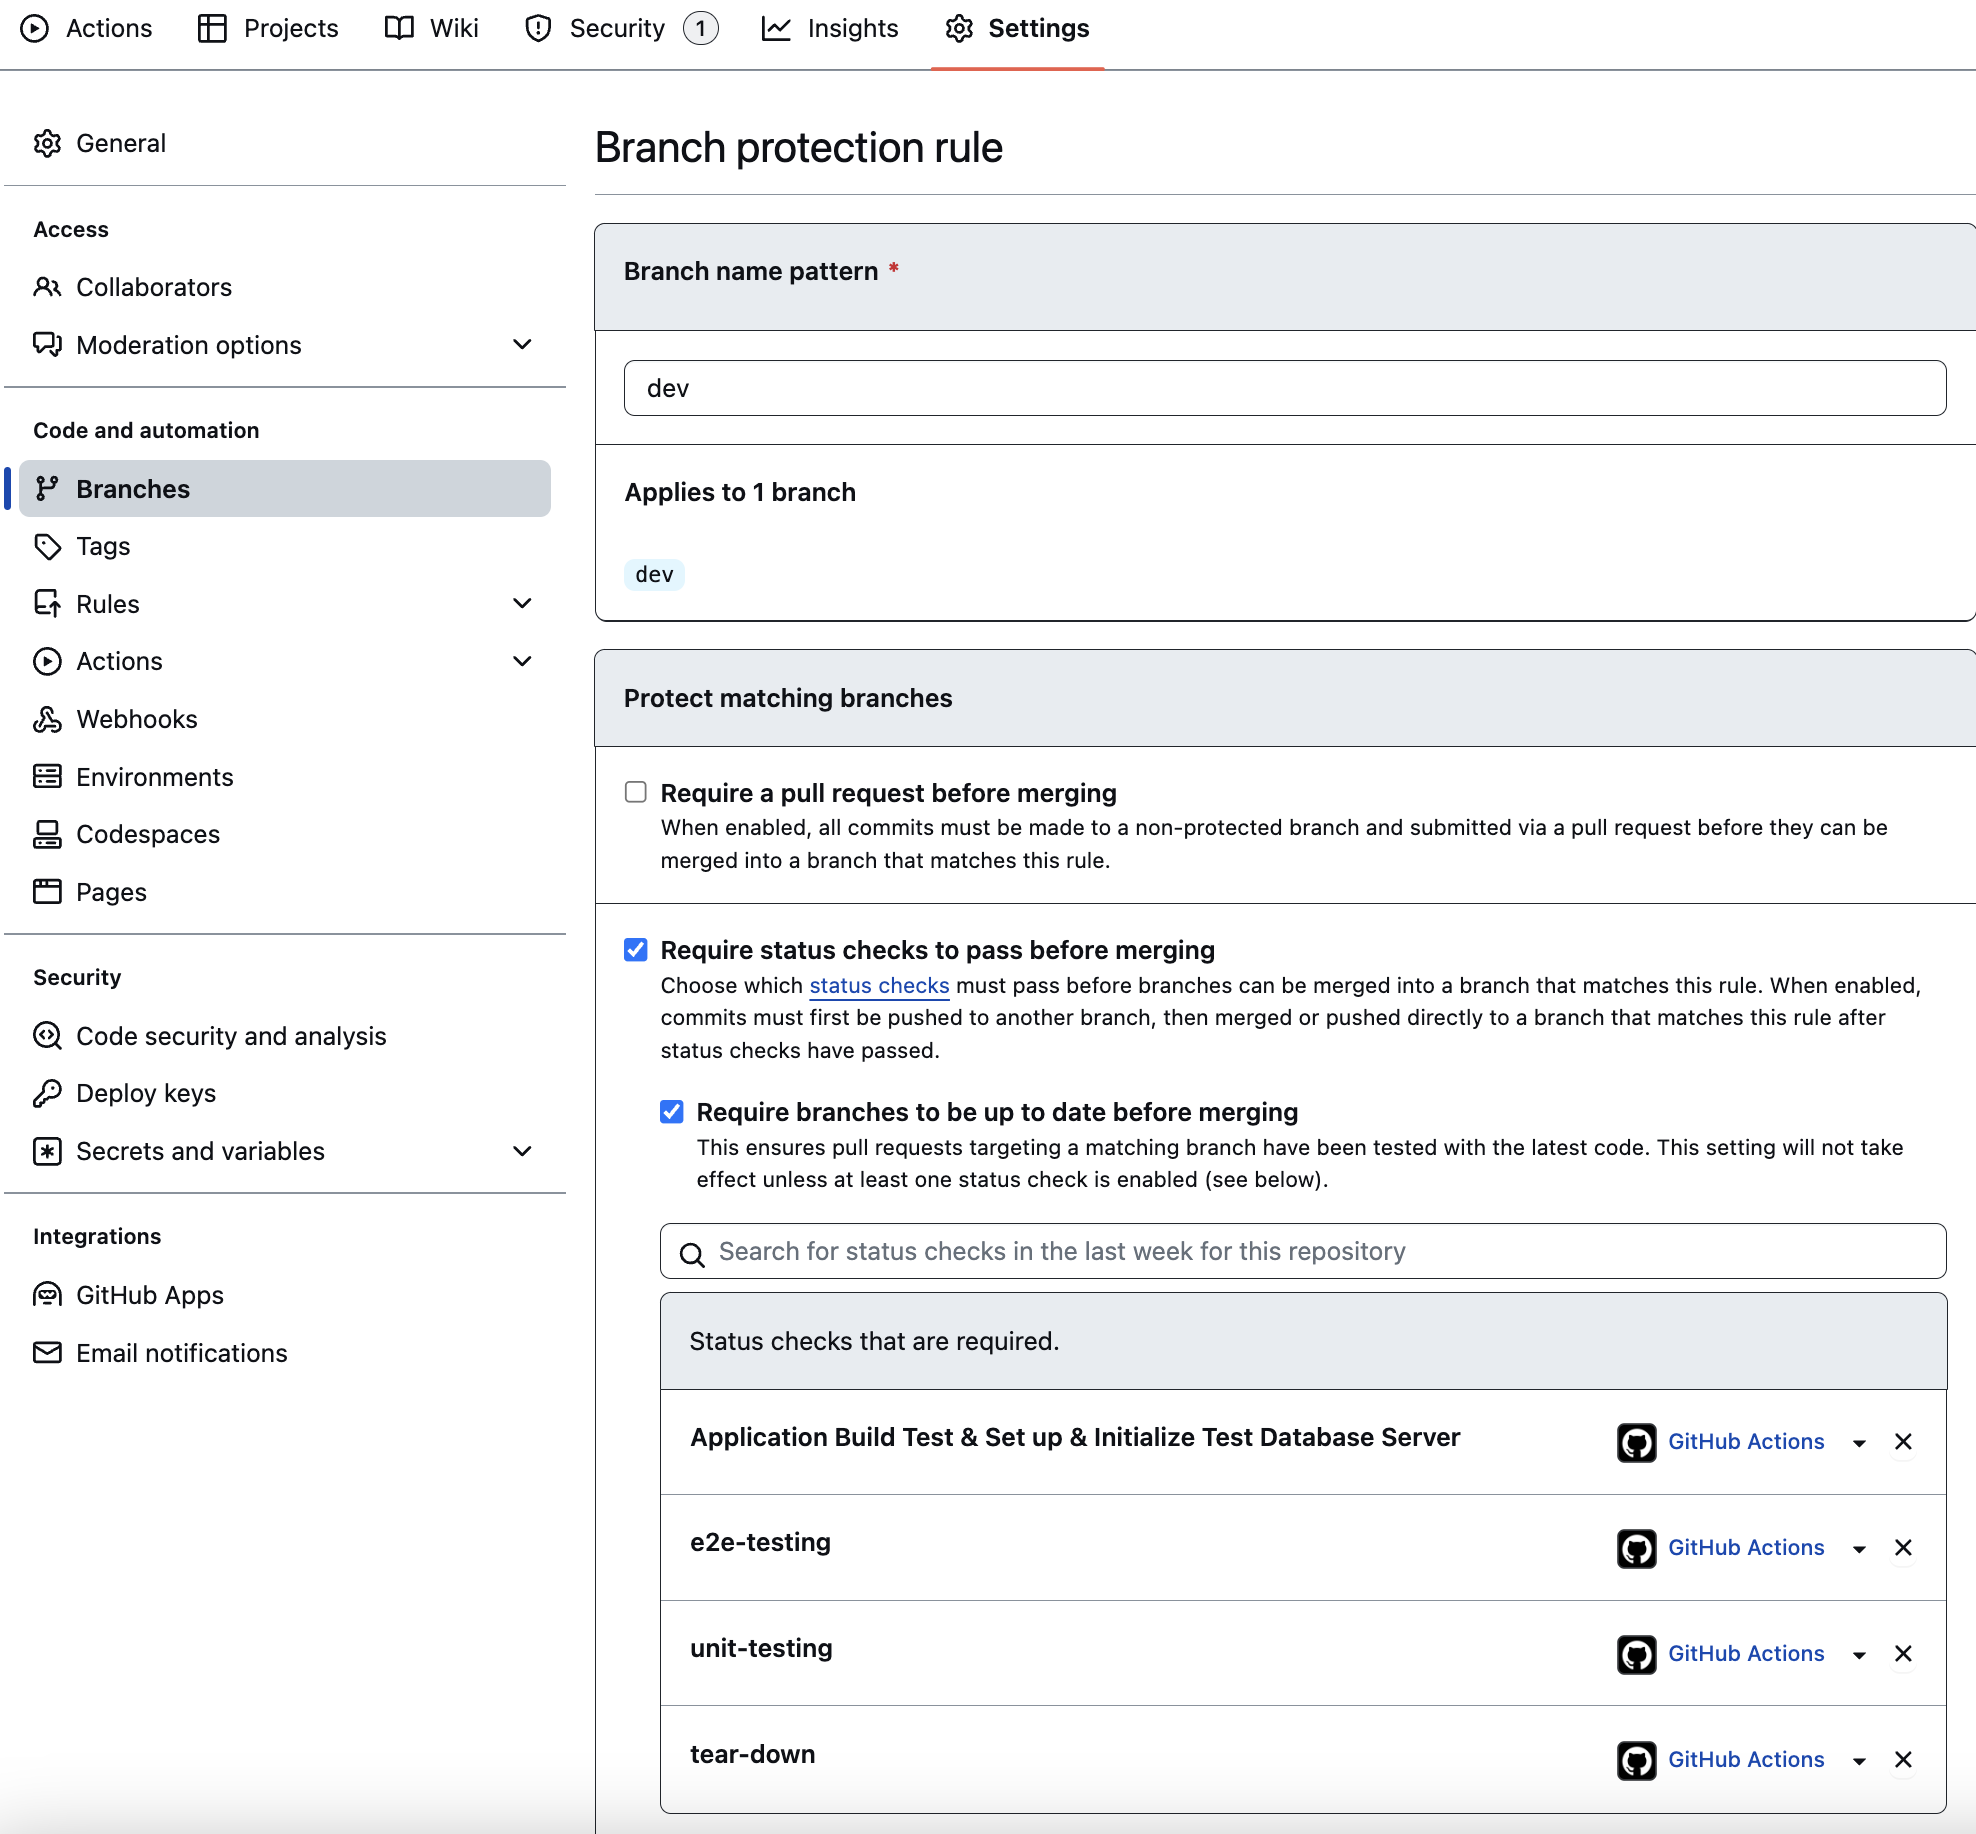Click GitHub logo icon in unit-testing row
Viewport: 1976px width, 1834px height.
(1636, 1654)
